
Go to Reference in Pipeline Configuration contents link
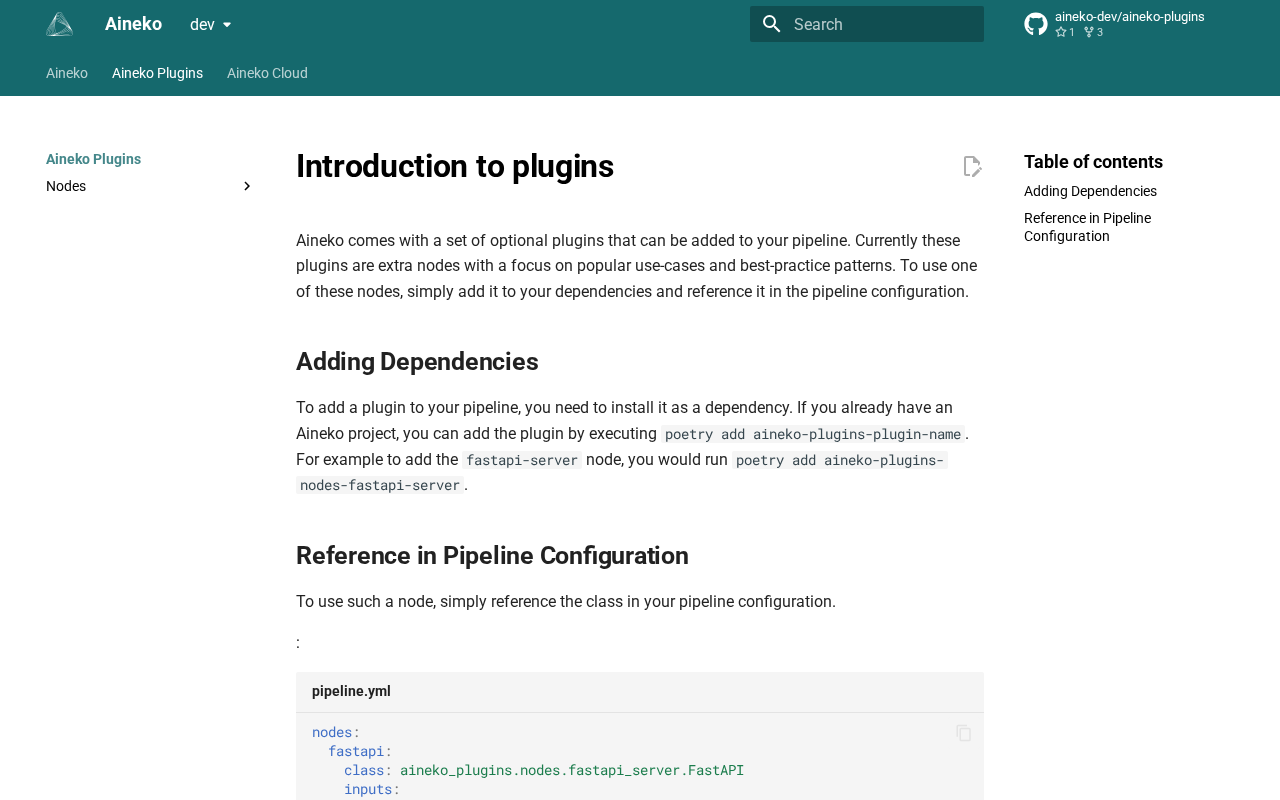click(x=1087, y=227)
